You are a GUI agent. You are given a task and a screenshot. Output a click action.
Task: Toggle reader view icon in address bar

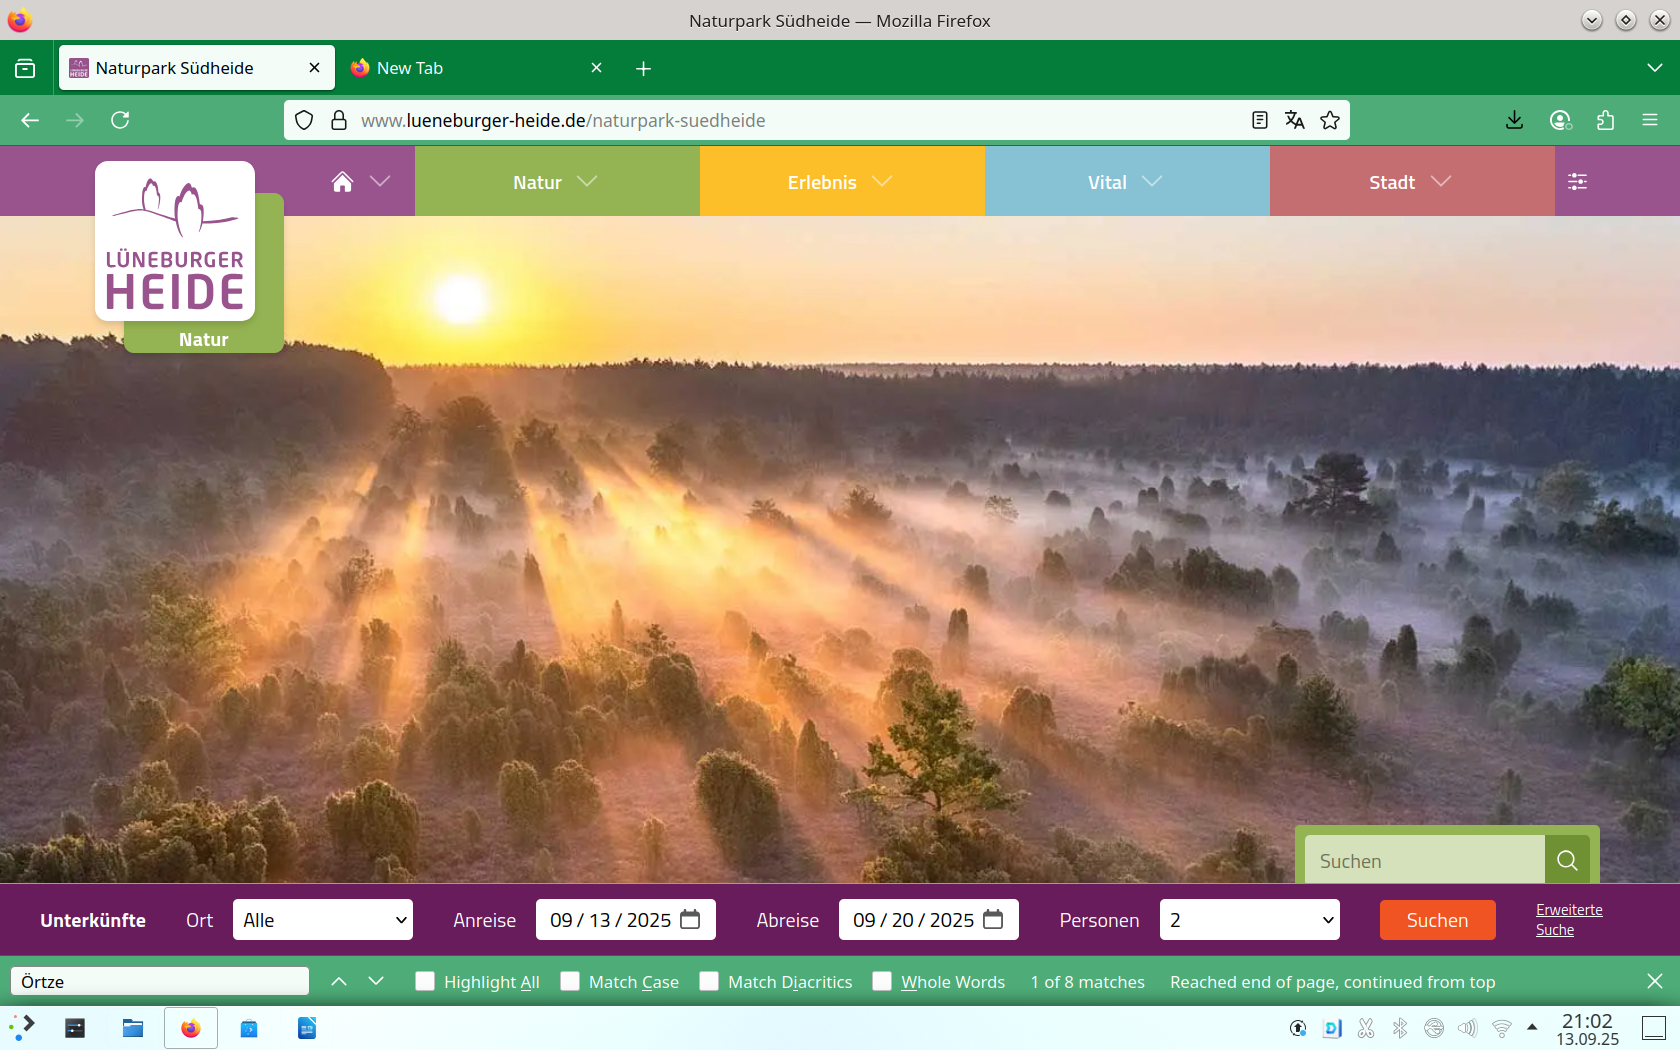tap(1259, 120)
